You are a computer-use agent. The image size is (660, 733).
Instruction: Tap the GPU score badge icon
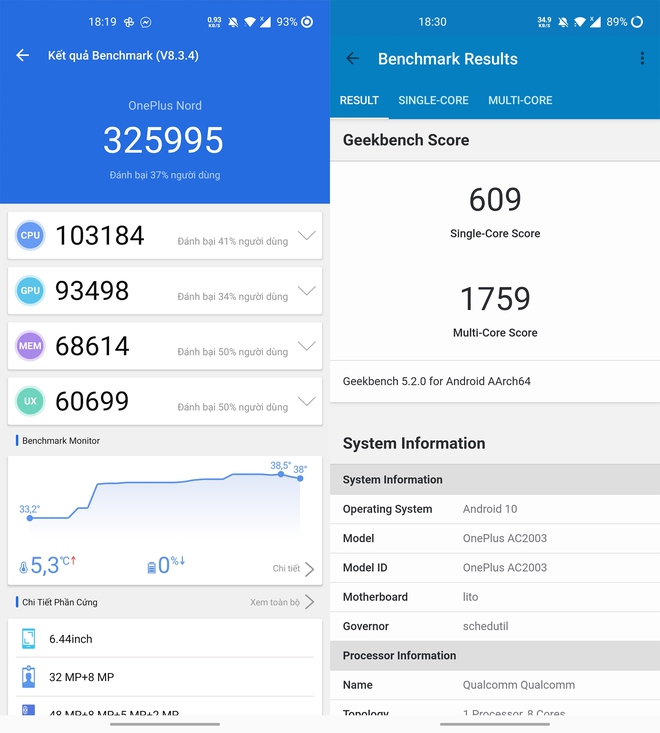(30, 290)
